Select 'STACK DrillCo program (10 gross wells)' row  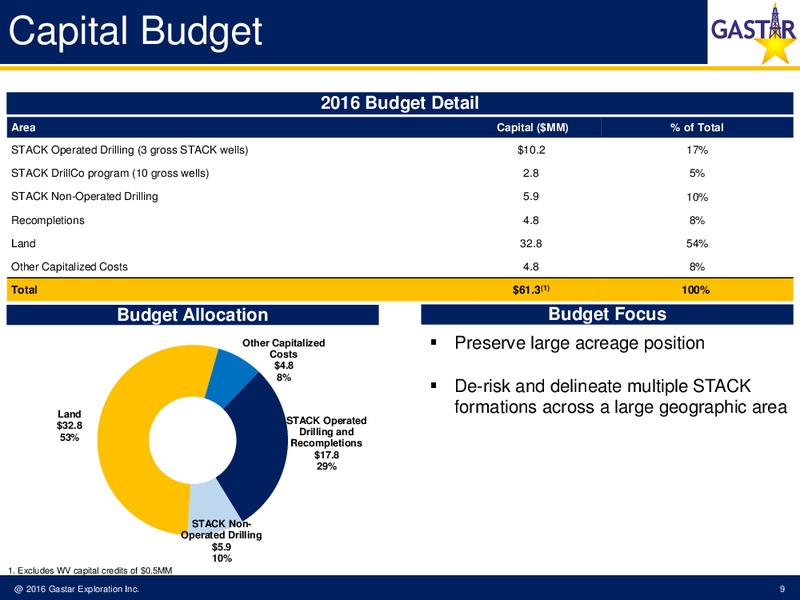pyautogui.click(x=399, y=173)
